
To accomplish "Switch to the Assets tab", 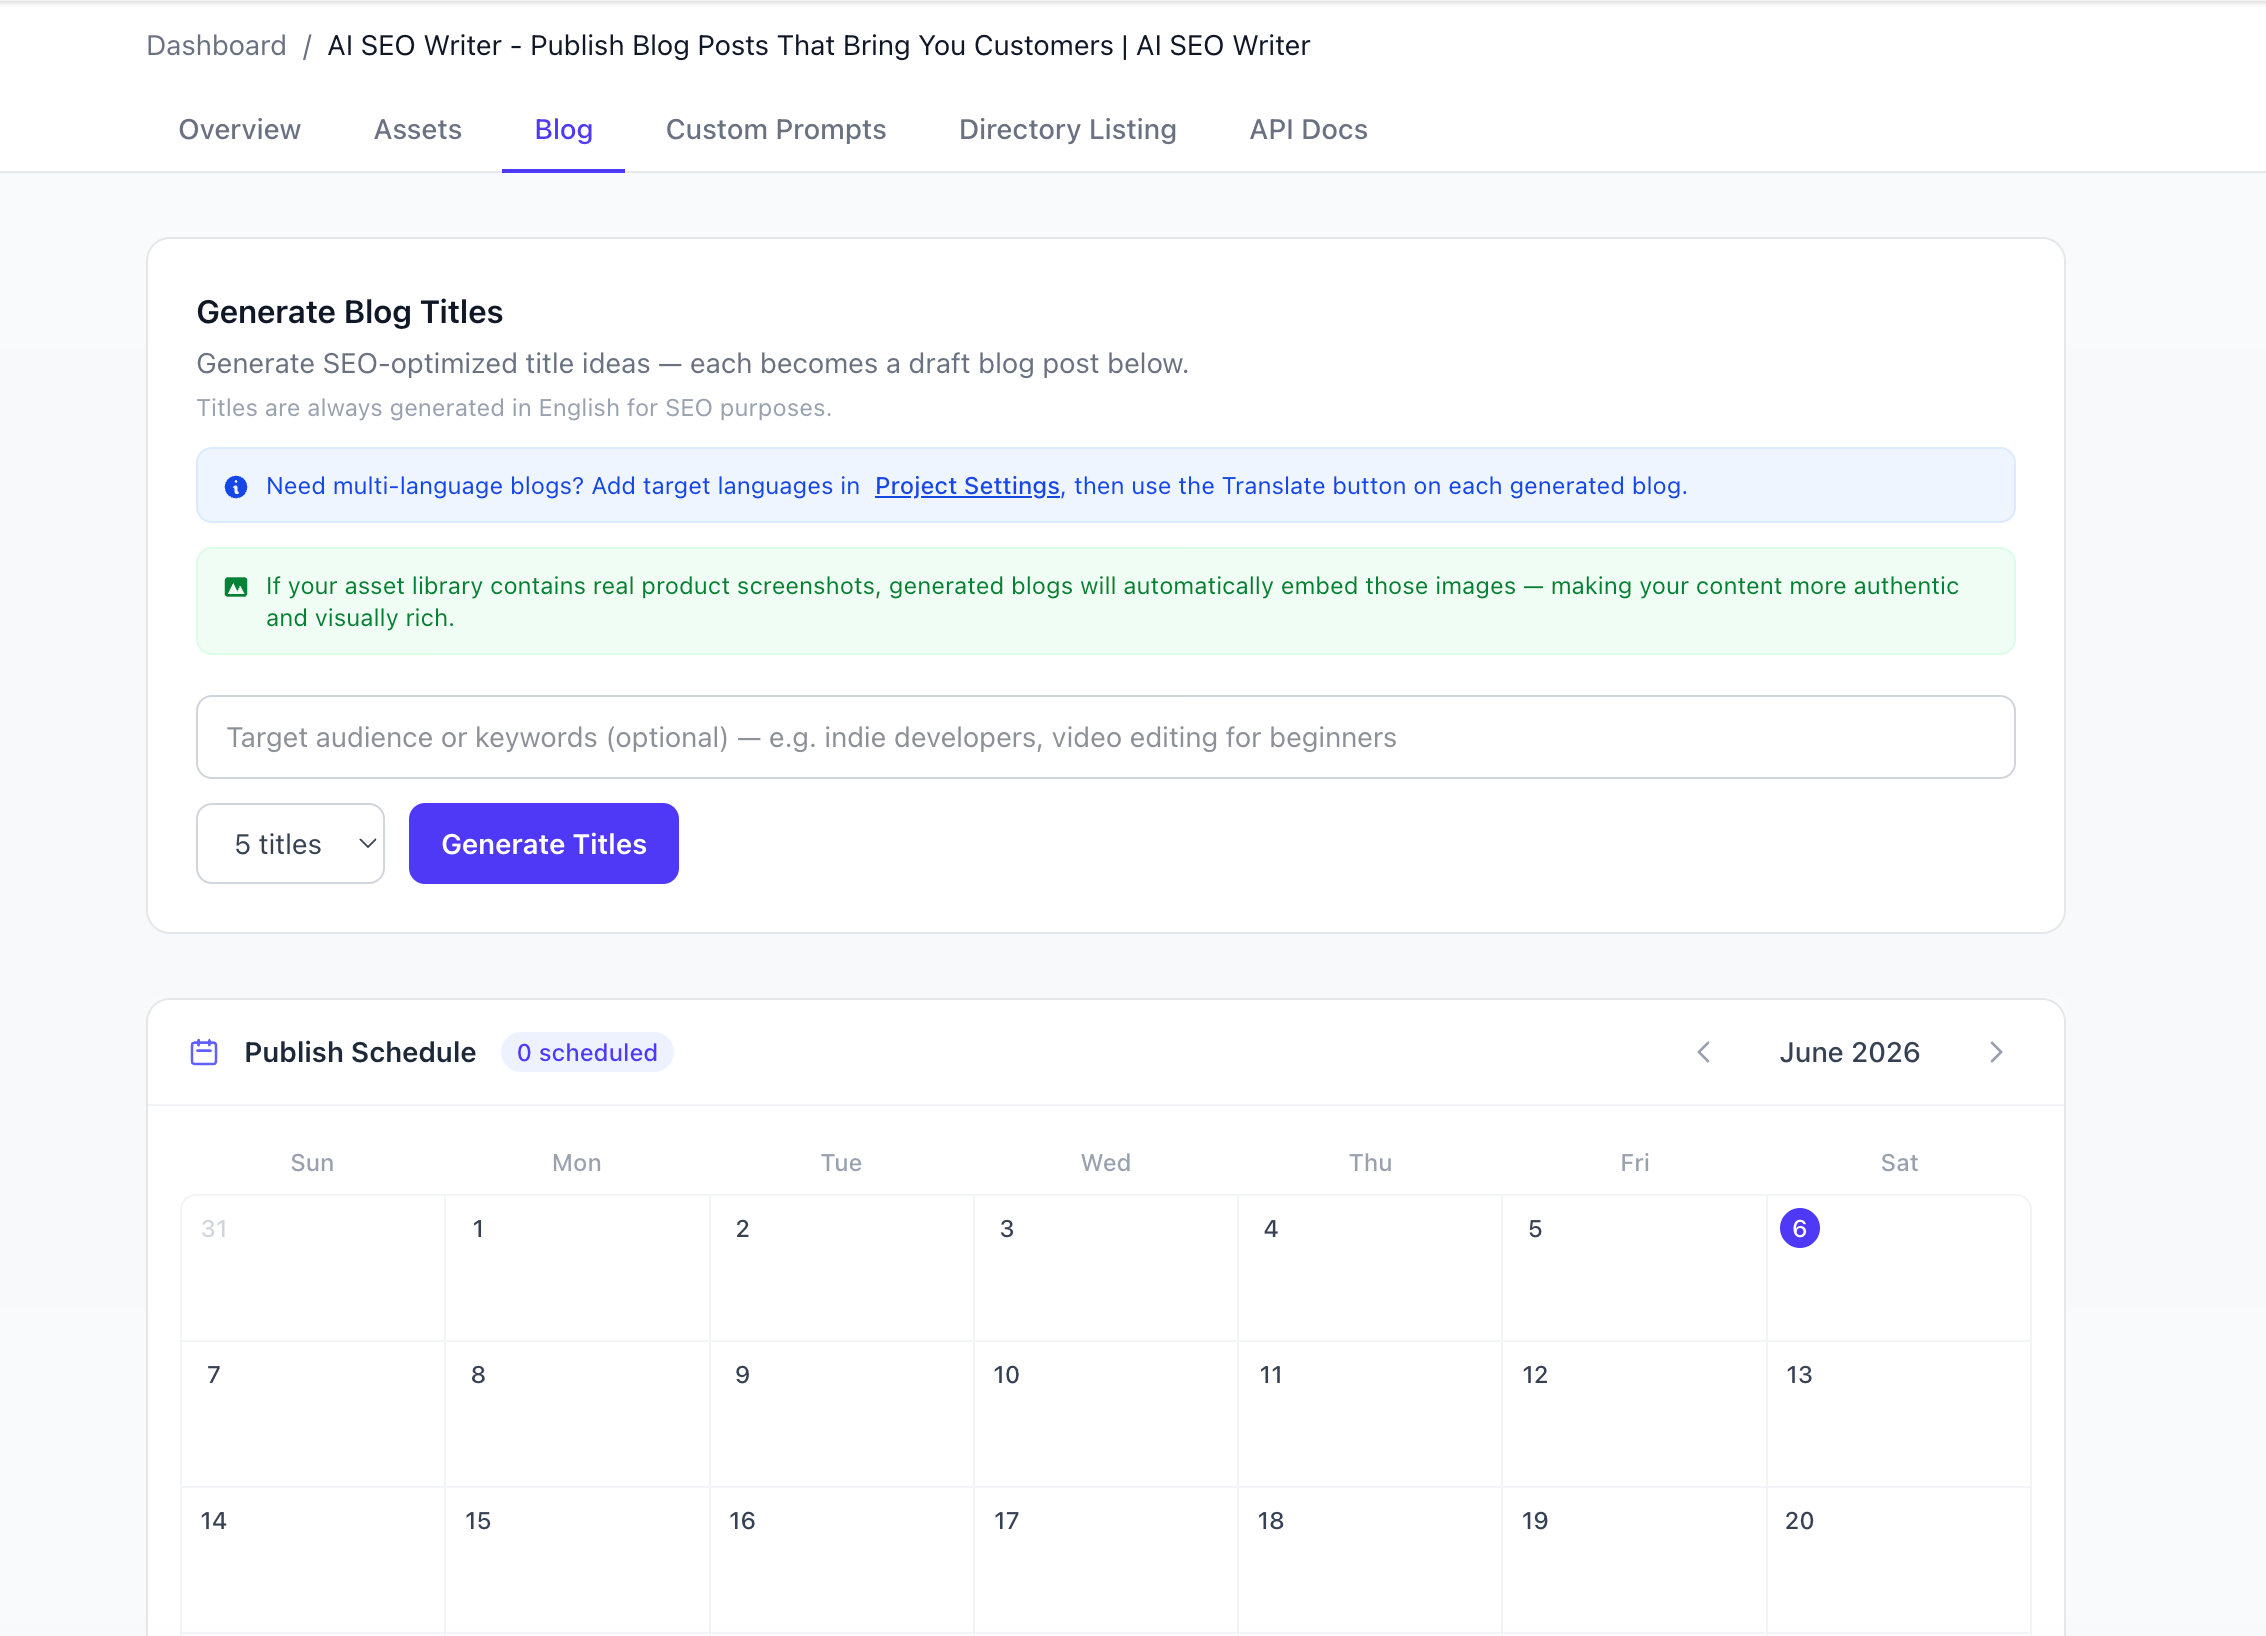I will point(418,130).
